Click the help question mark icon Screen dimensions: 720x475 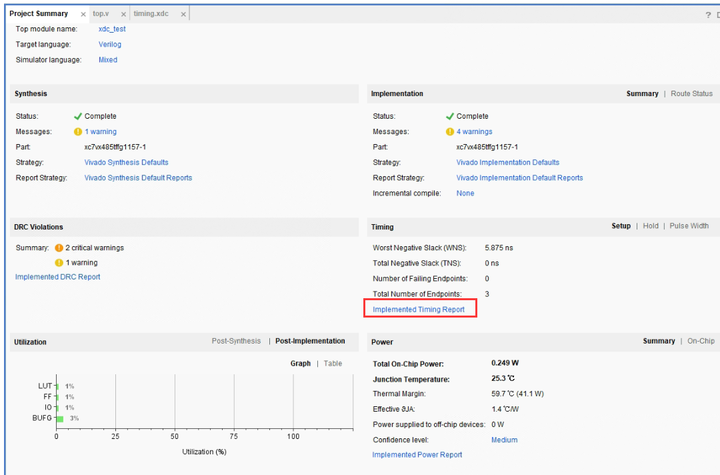(708, 14)
